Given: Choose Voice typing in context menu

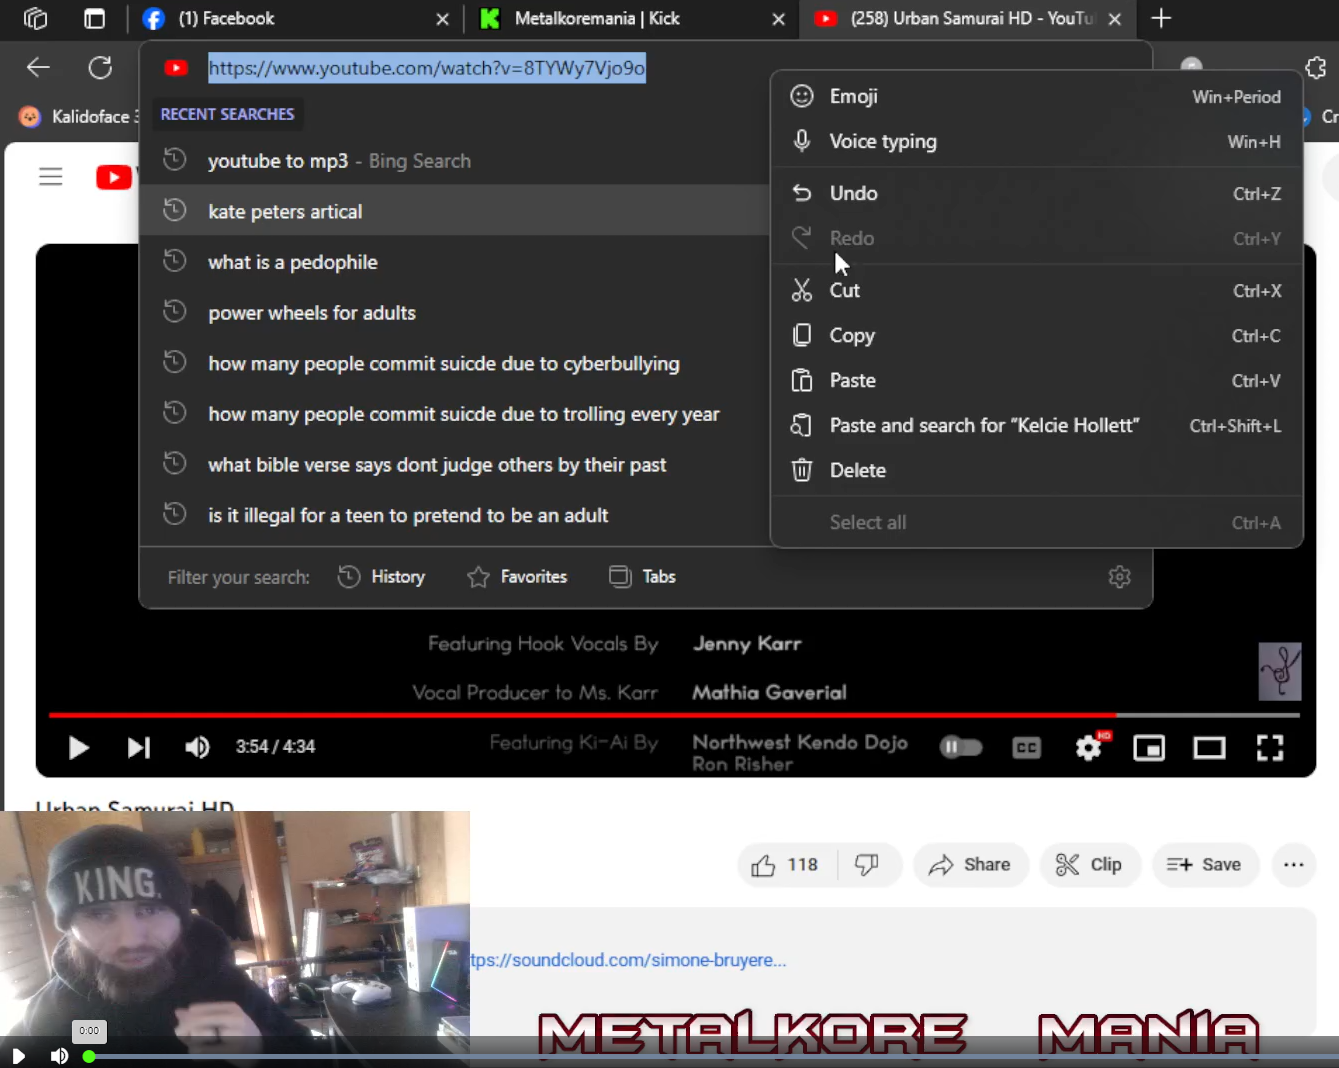Looking at the screenshot, I should coord(1036,142).
